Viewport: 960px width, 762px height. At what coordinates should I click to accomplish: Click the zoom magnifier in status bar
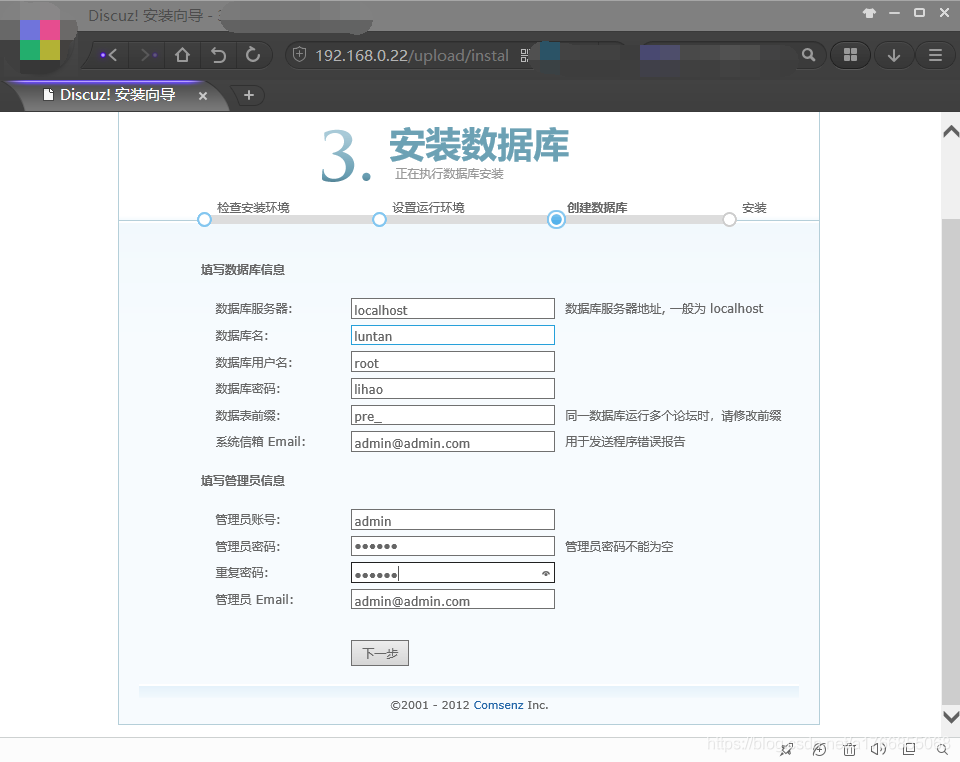pyautogui.click(x=943, y=749)
